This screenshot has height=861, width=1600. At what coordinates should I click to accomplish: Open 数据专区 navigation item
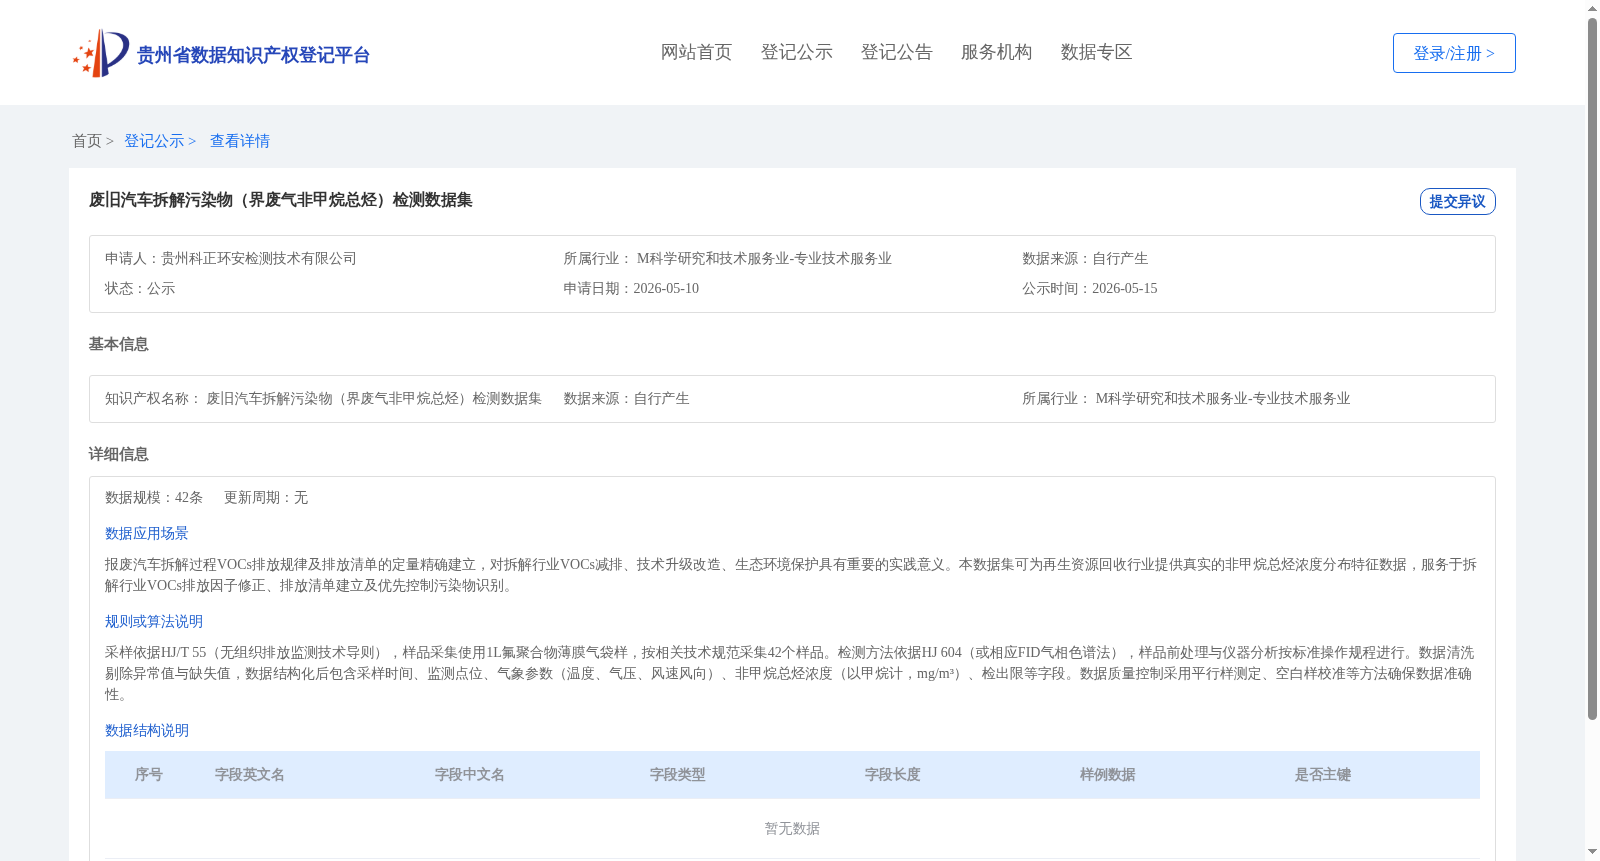[x=1096, y=52]
